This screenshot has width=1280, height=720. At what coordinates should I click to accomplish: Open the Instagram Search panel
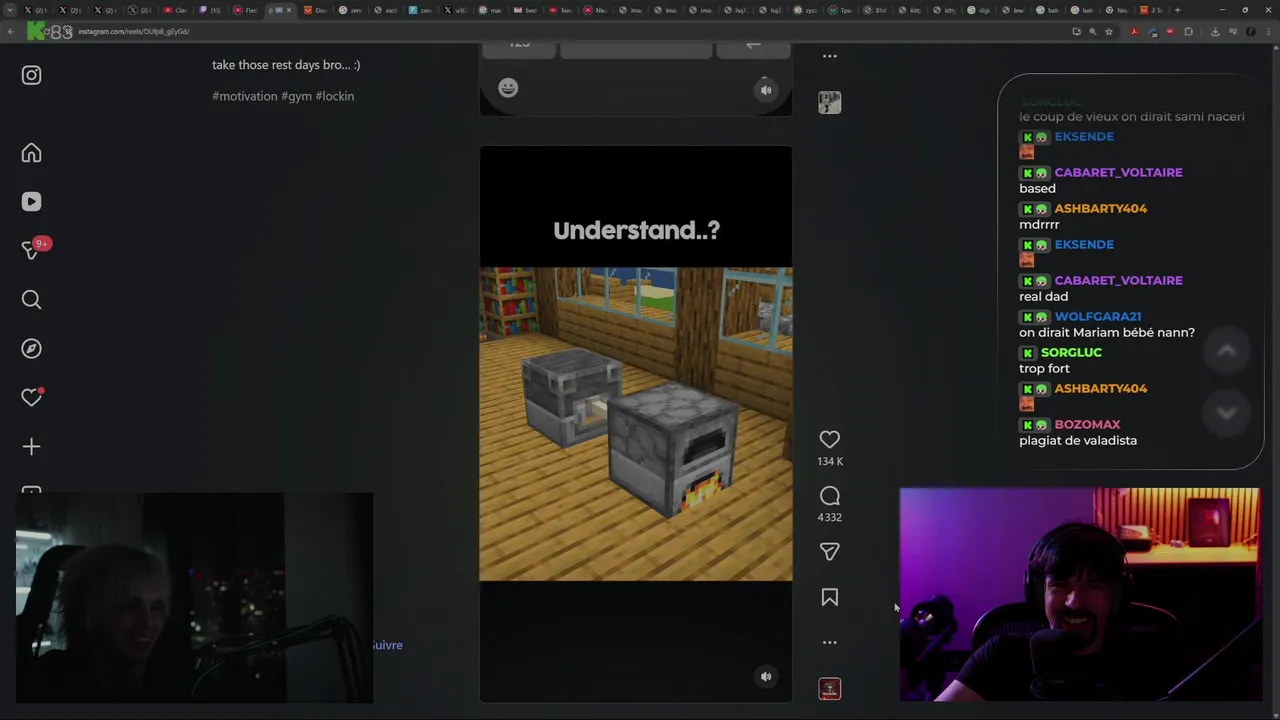point(32,300)
